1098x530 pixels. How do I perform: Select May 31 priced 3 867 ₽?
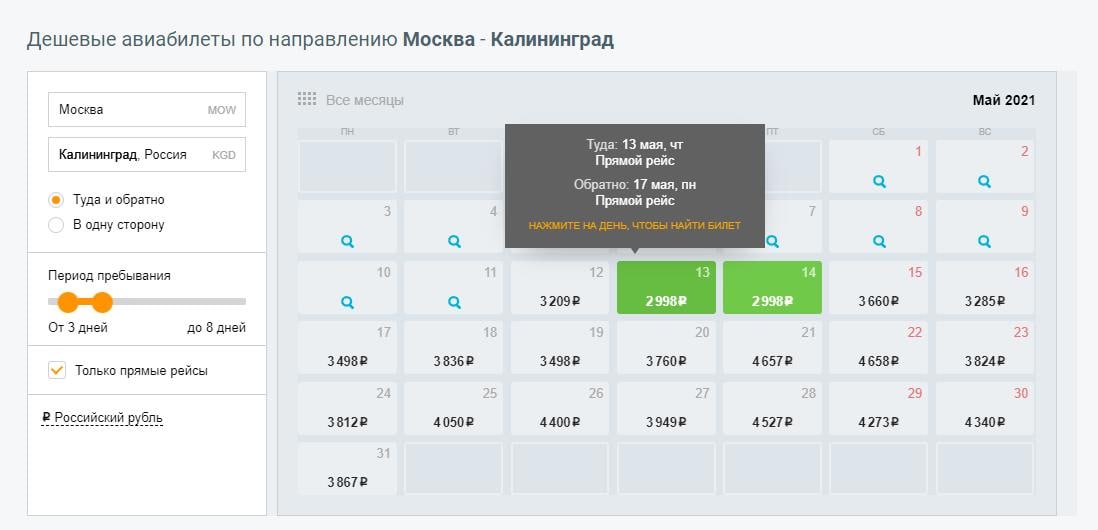[347, 468]
